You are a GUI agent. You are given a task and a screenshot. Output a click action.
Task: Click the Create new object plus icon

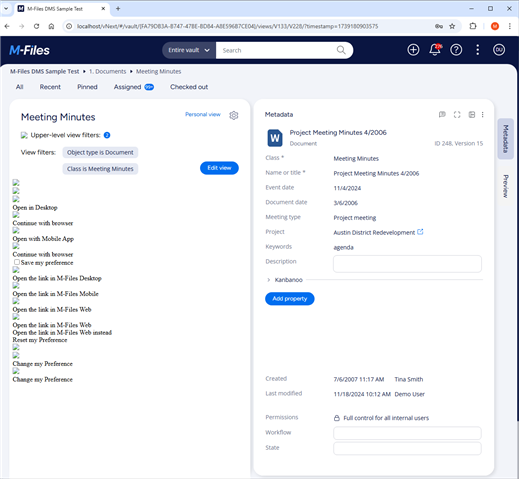pos(413,50)
